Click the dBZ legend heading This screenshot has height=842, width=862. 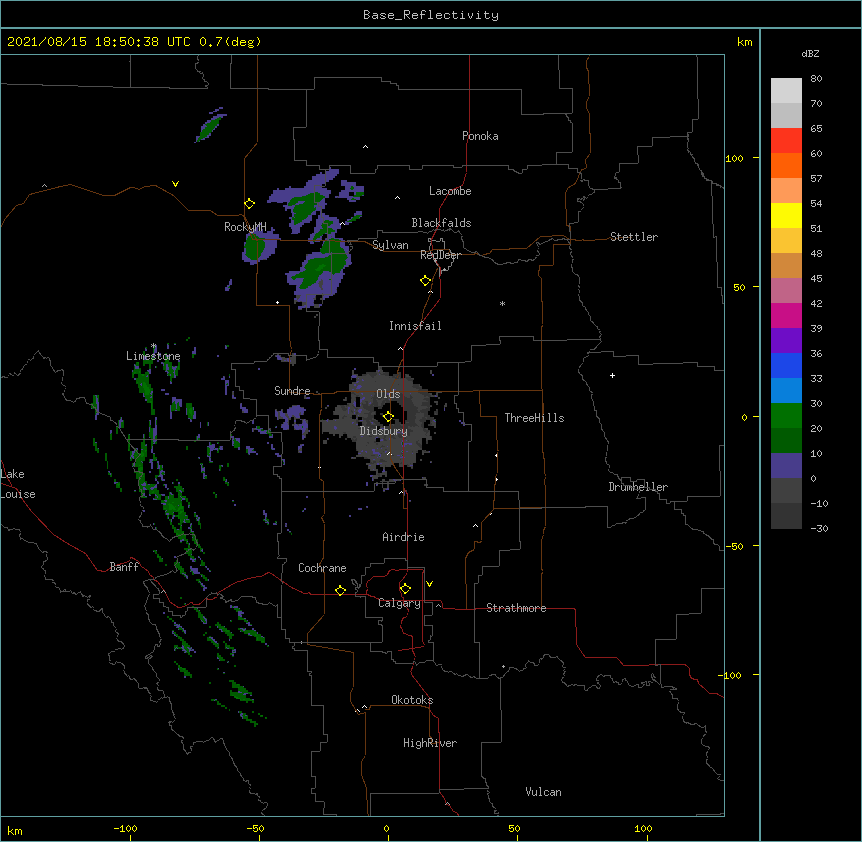[810, 53]
